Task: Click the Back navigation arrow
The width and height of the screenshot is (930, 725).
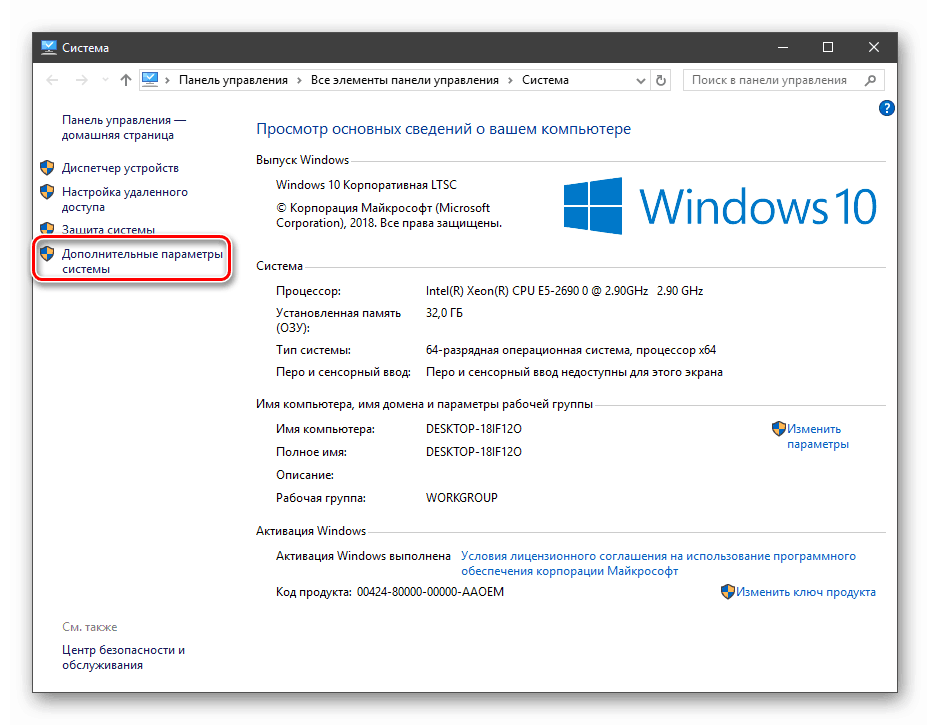Action: (x=52, y=80)
